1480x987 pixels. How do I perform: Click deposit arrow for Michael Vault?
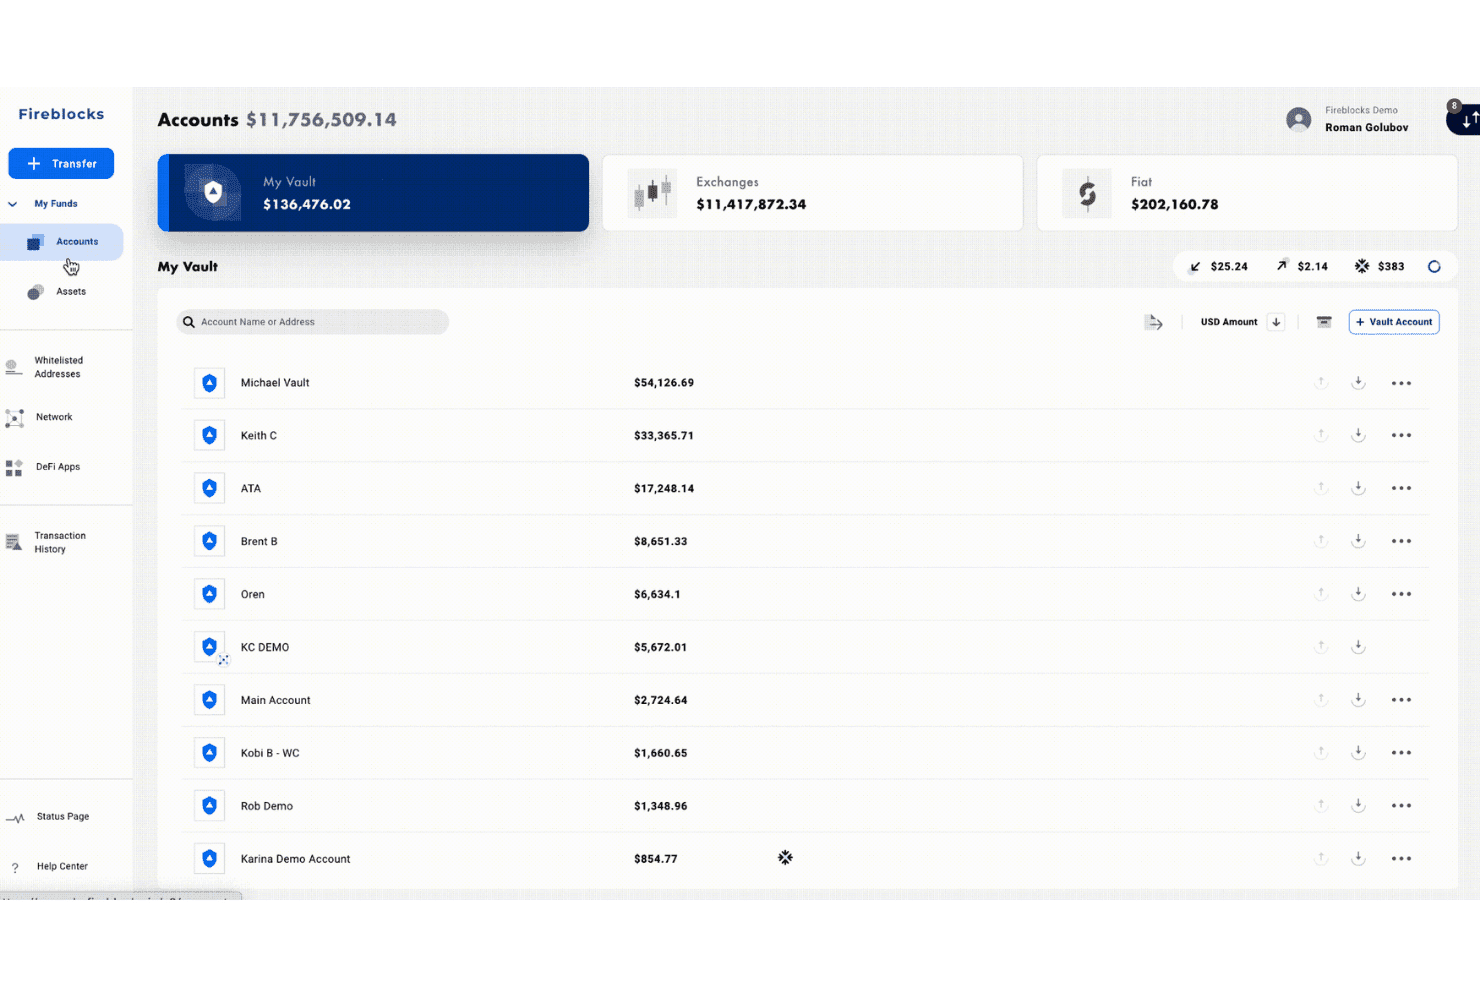point(1358,383)
